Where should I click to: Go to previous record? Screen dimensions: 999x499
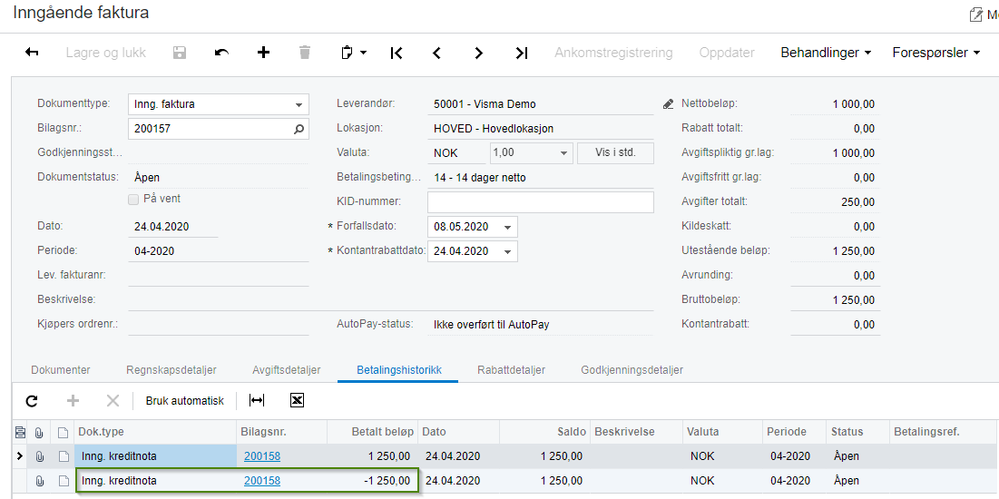pyautogui.click(x=436, y=53)
